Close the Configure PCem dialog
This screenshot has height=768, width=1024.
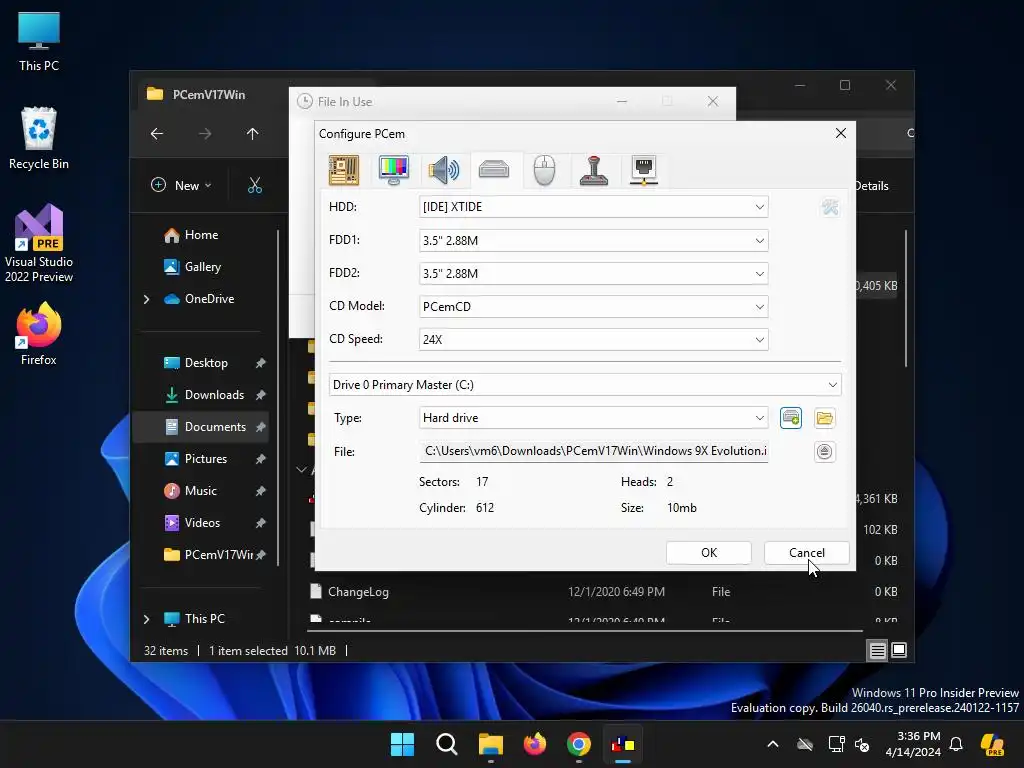pyautogui.click(x=841, y=133)
